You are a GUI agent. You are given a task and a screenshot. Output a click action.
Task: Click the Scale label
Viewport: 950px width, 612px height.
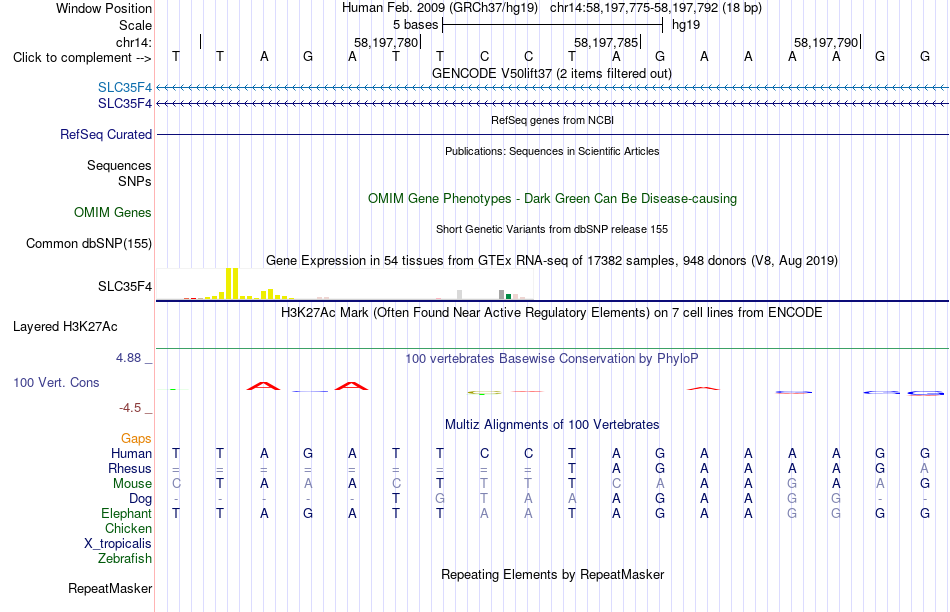(136, 25)
